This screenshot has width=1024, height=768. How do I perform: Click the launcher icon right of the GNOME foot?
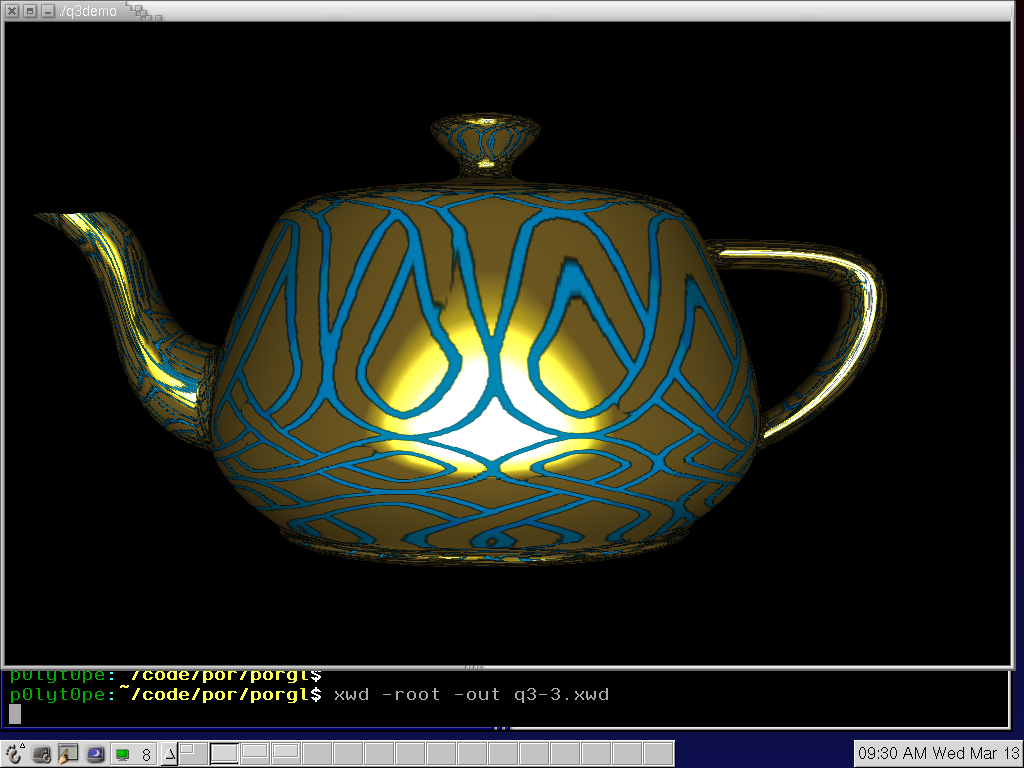[42, 754]
